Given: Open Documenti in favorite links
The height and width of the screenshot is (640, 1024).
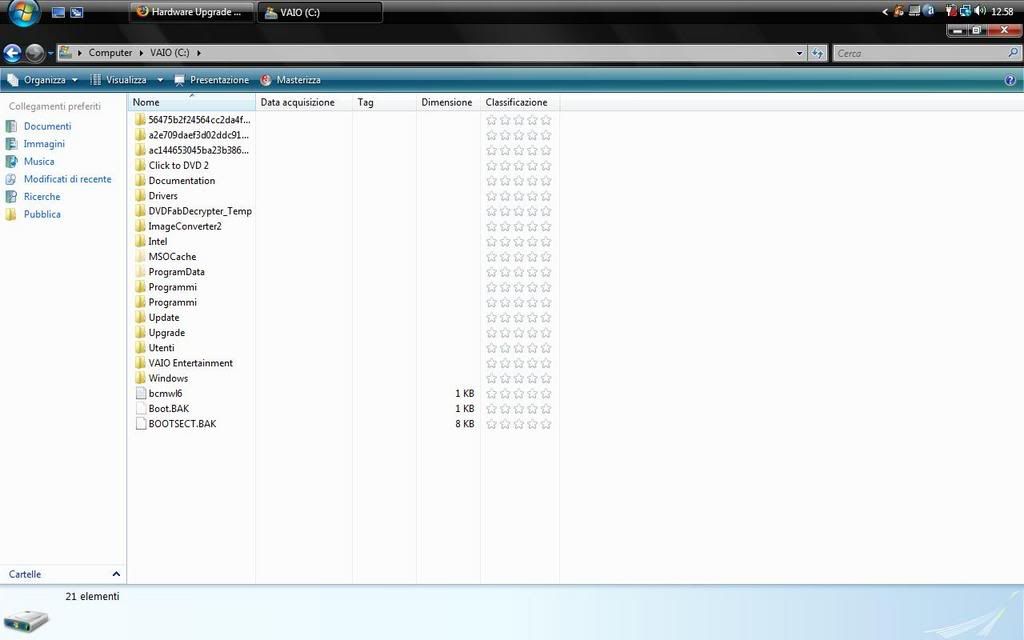Looking at the screenshot, I should pos(47,126).
